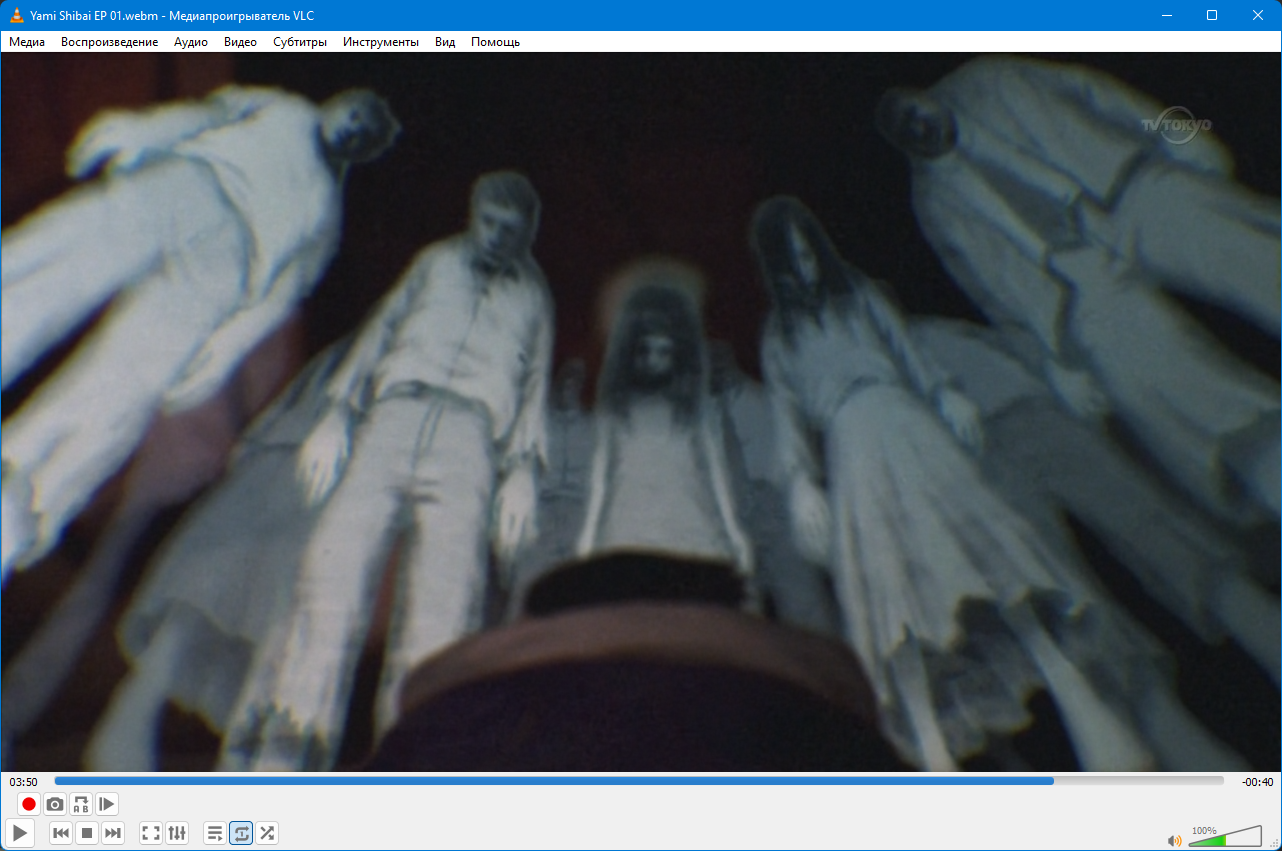Set the A-B loop points
This screenshot has height=851, width=1282.
point(81,804)
